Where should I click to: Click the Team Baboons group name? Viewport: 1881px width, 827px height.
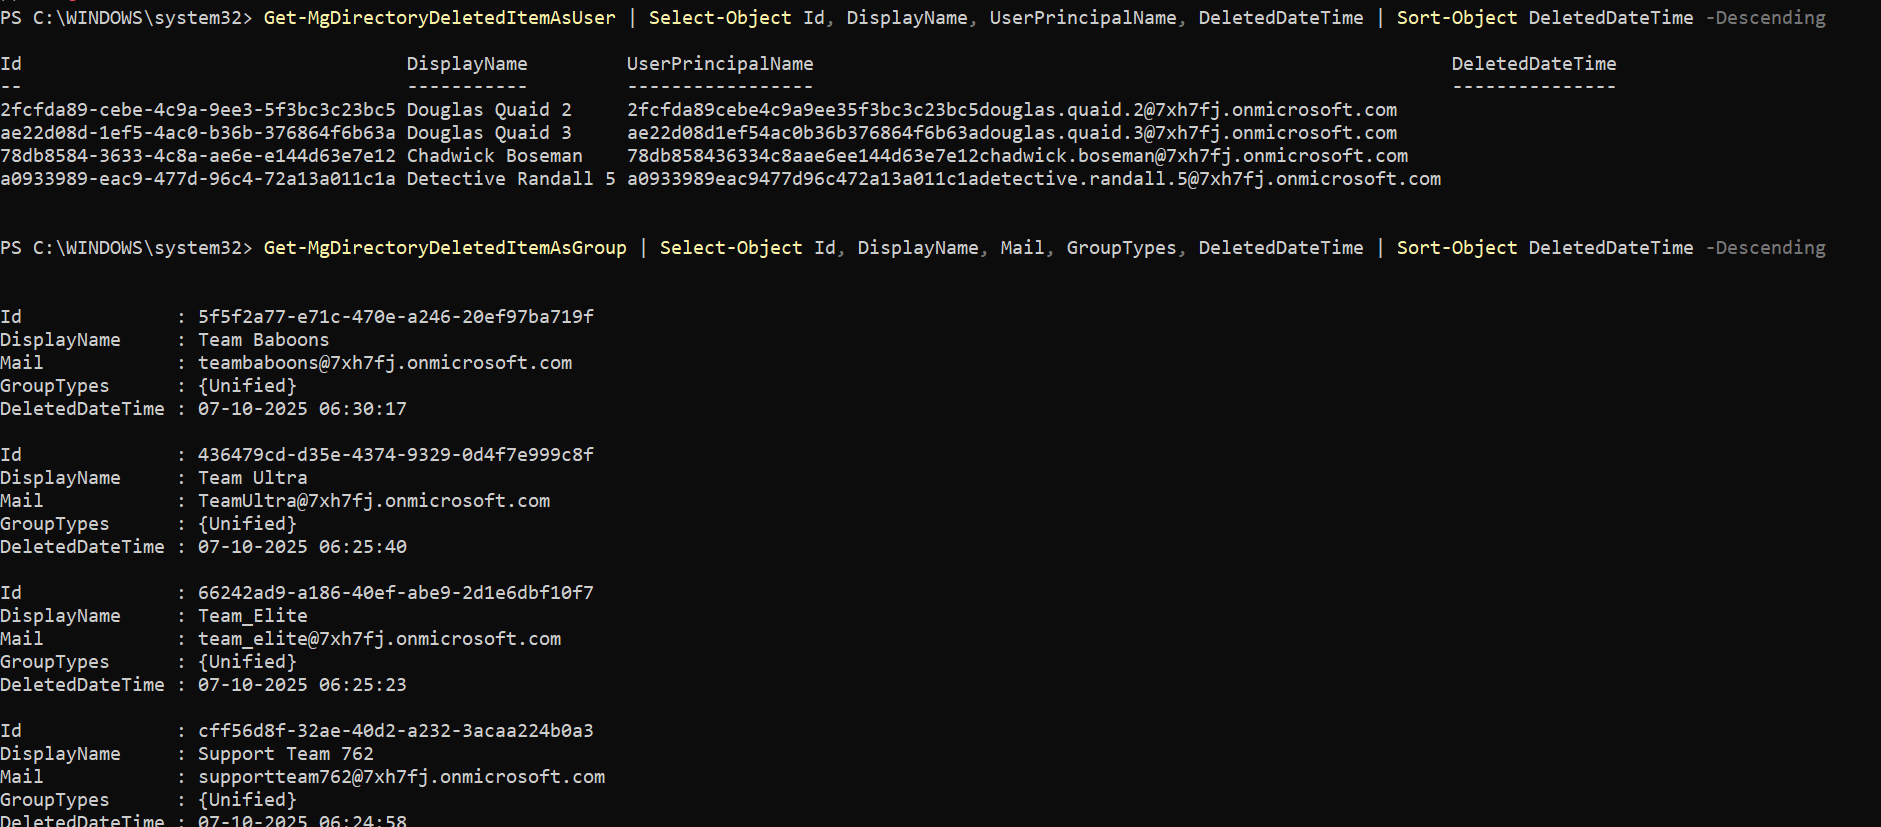pyautogui.click(x=263, y=340)
